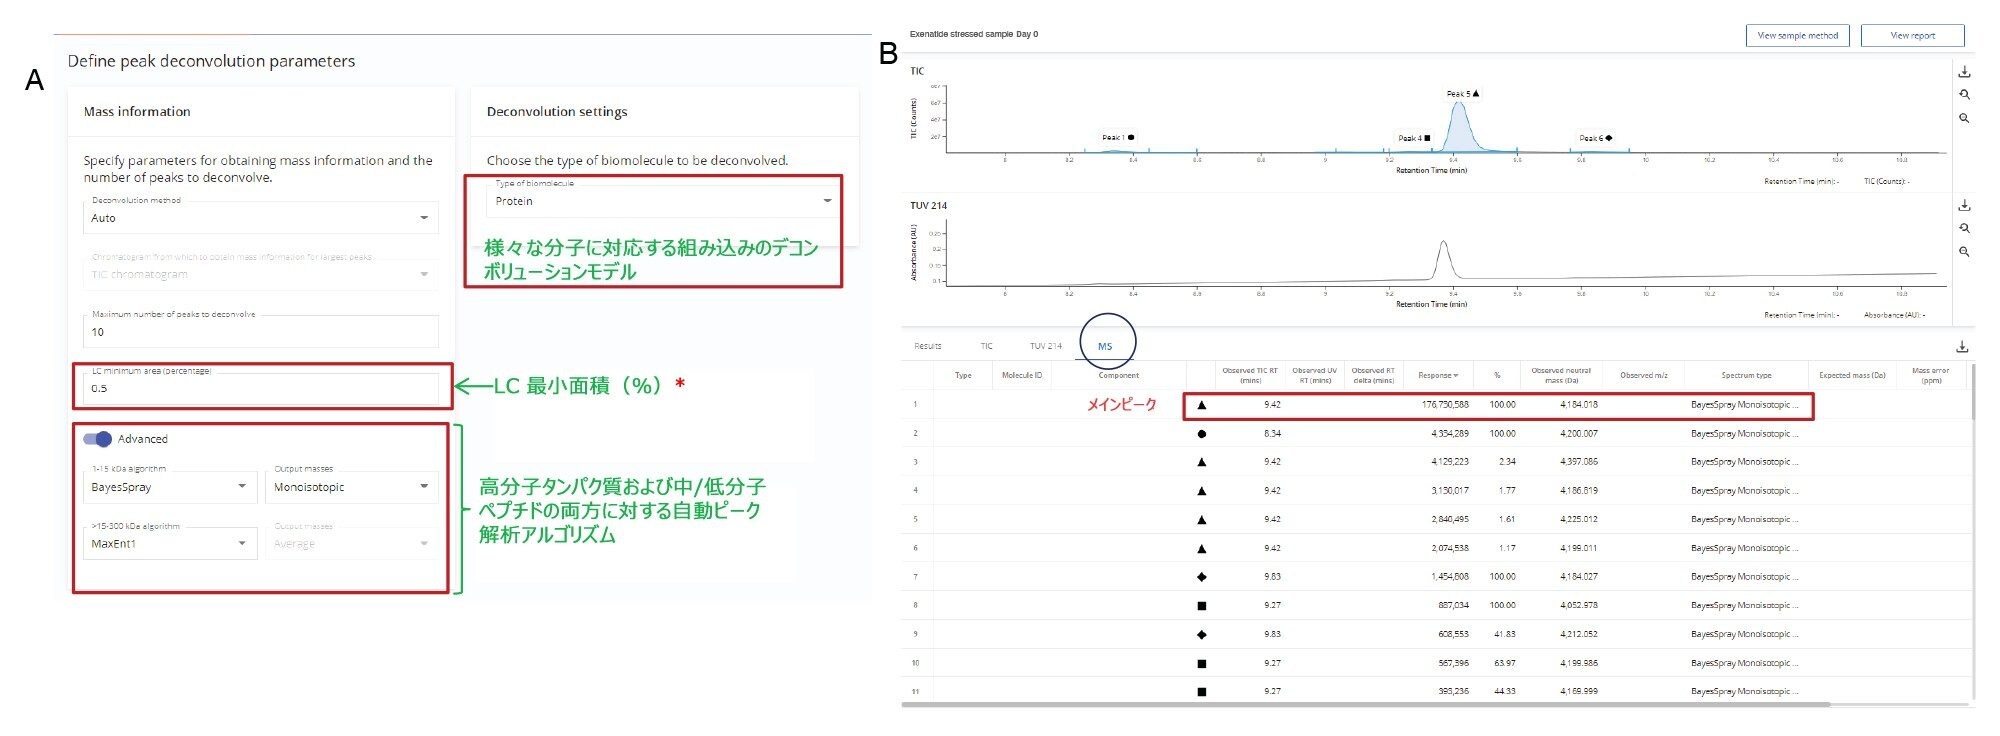Click the Expected mass (Da) column header
The height and width of the screenshot is (736, 2000).
[1852, 375]
